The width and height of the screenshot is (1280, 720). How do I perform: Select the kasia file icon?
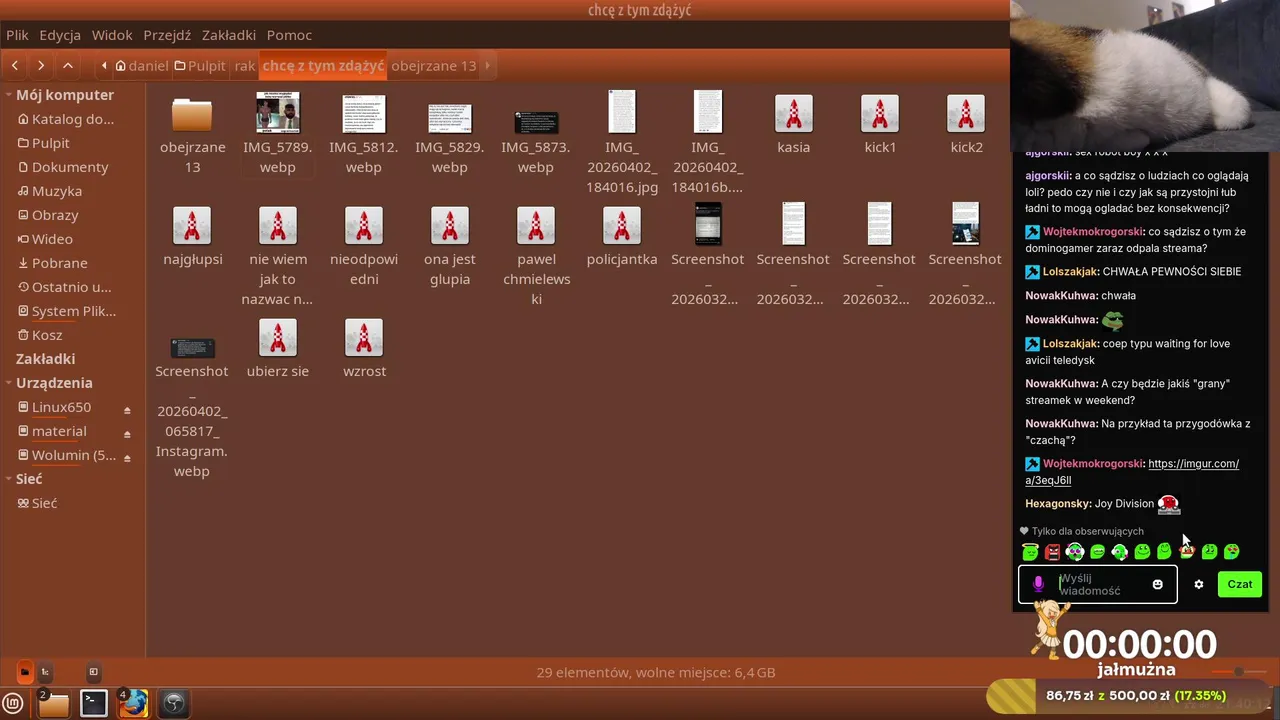pyautogui.click(x=794, y=114)
